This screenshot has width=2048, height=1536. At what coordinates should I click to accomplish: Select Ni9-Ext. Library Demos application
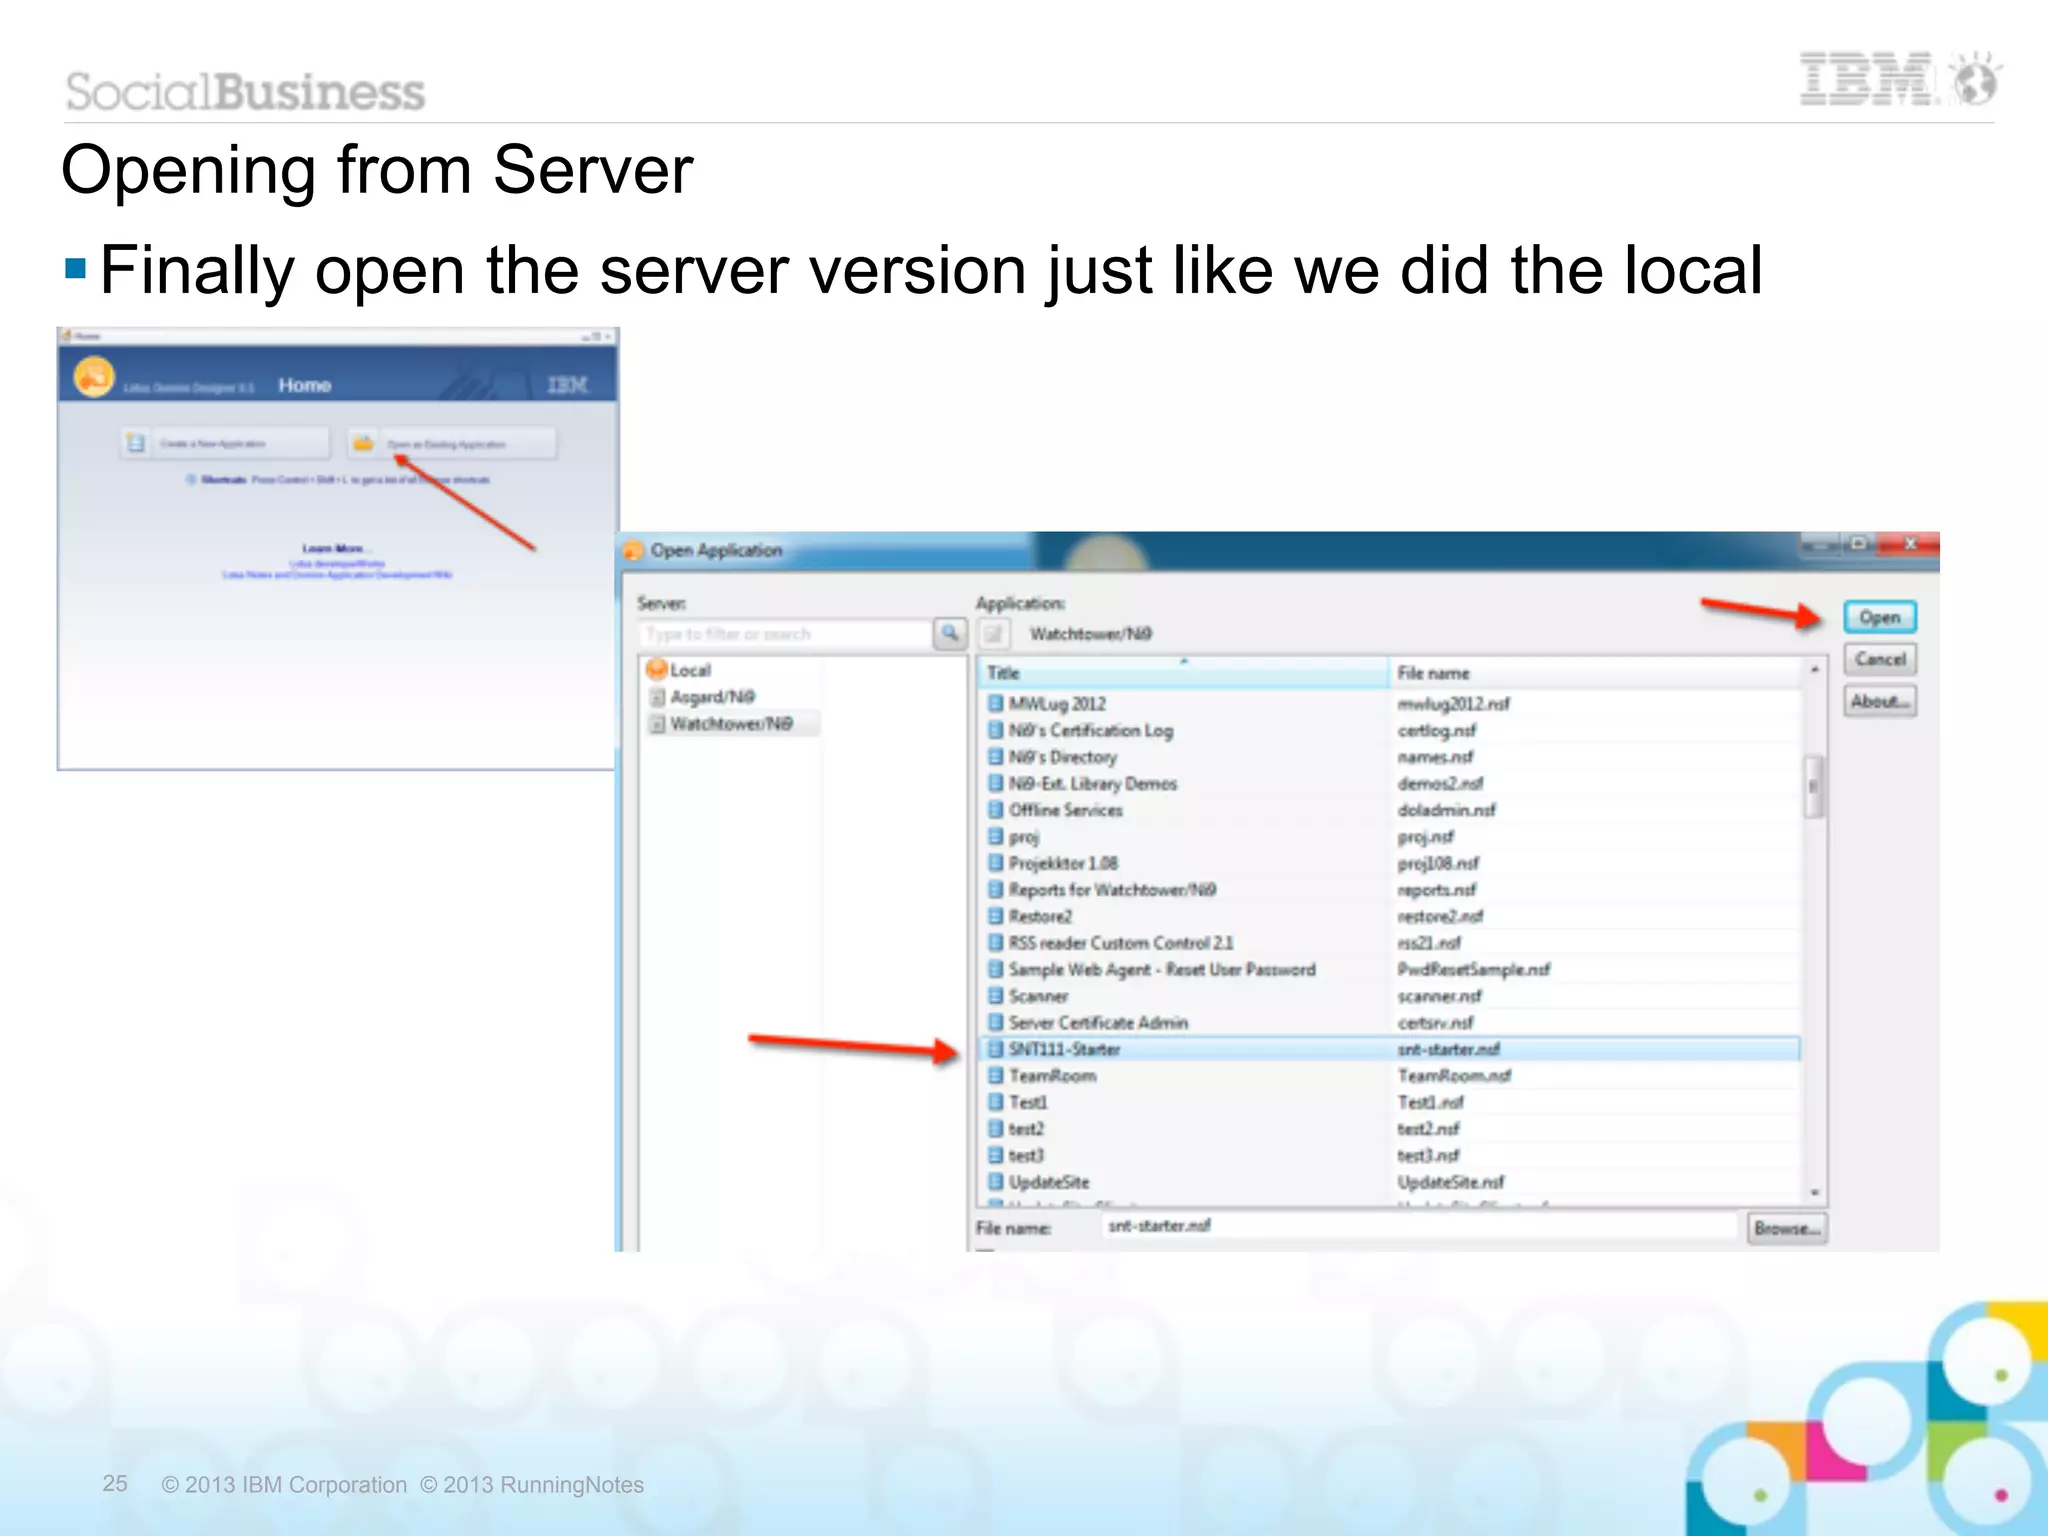click(x=1390, y=784)
